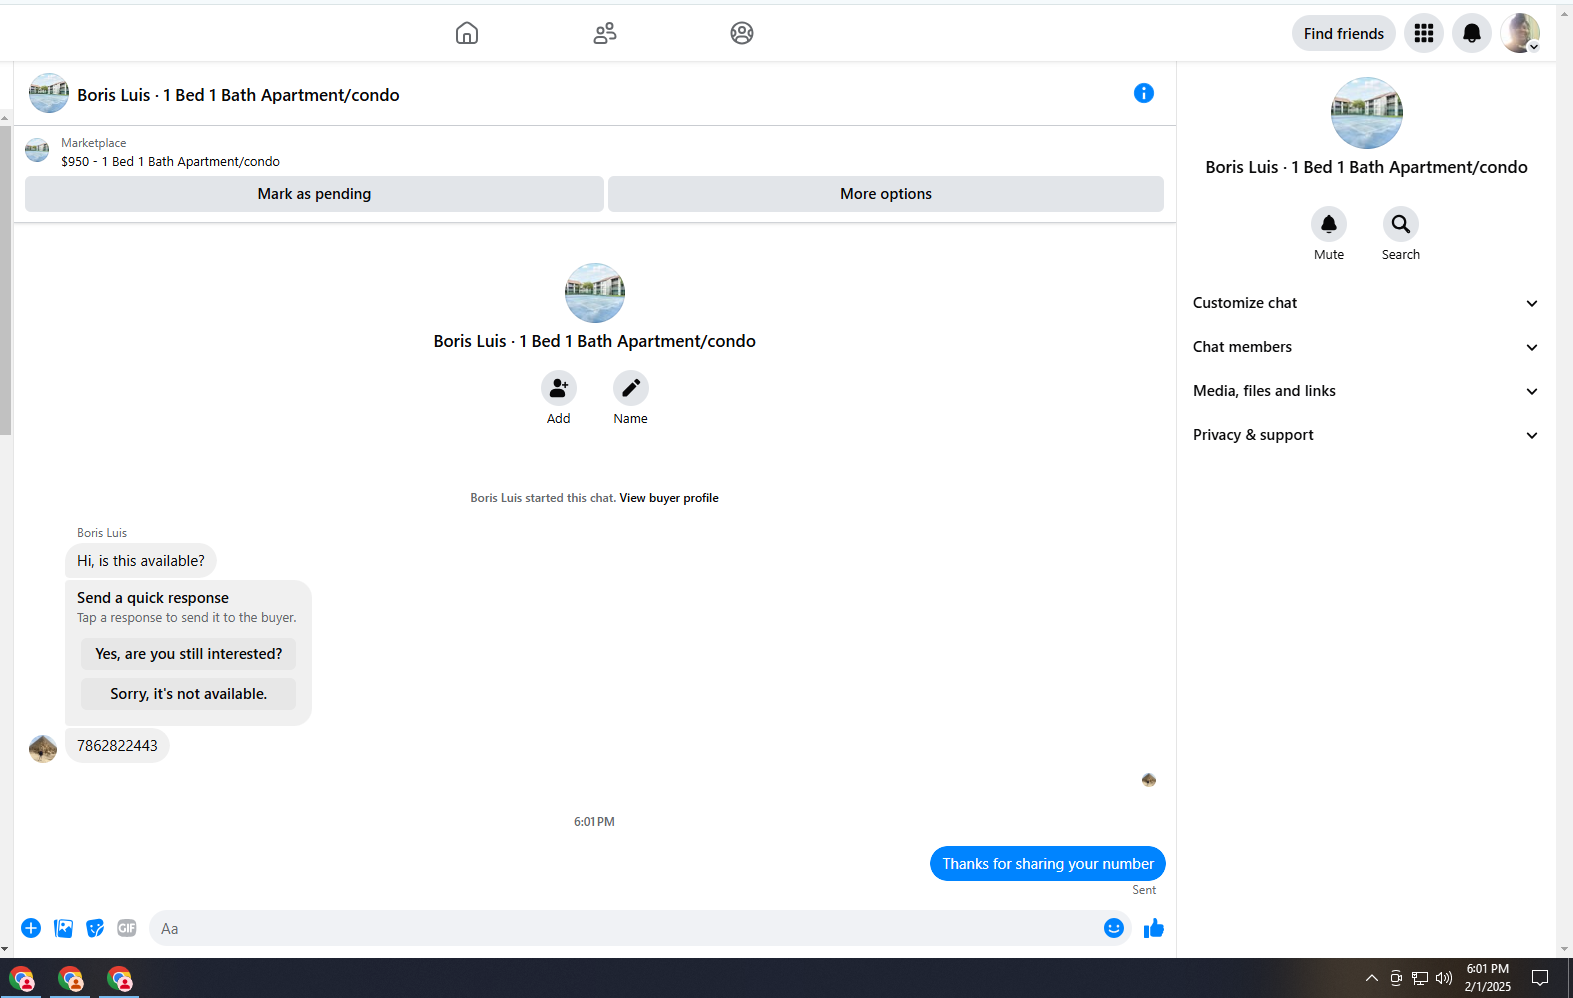
Task: Expand the Customize chat section
Action: [x=1365, y=303]
